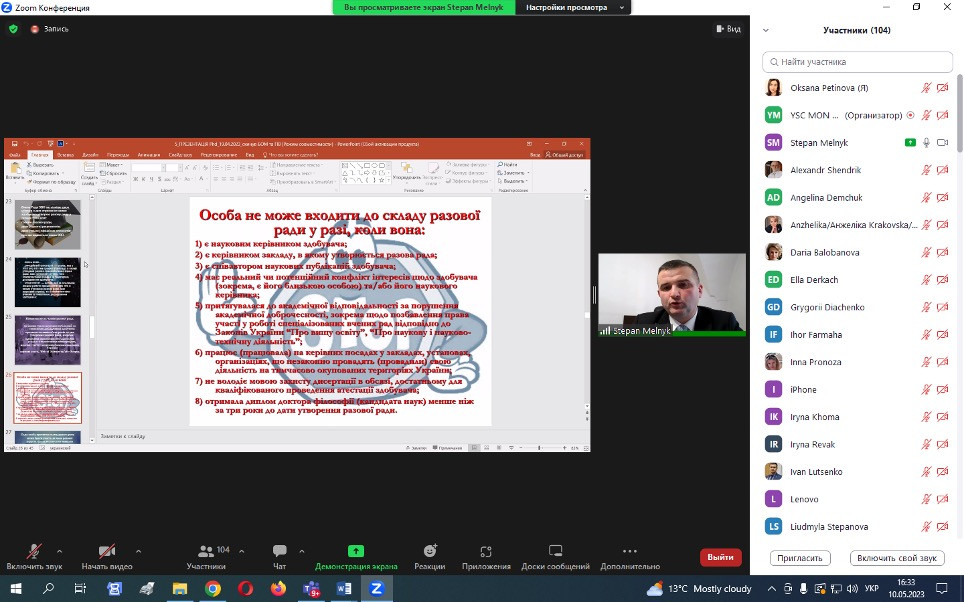Select participant Alexandr Shendrik in list

[x=858, y=170]
